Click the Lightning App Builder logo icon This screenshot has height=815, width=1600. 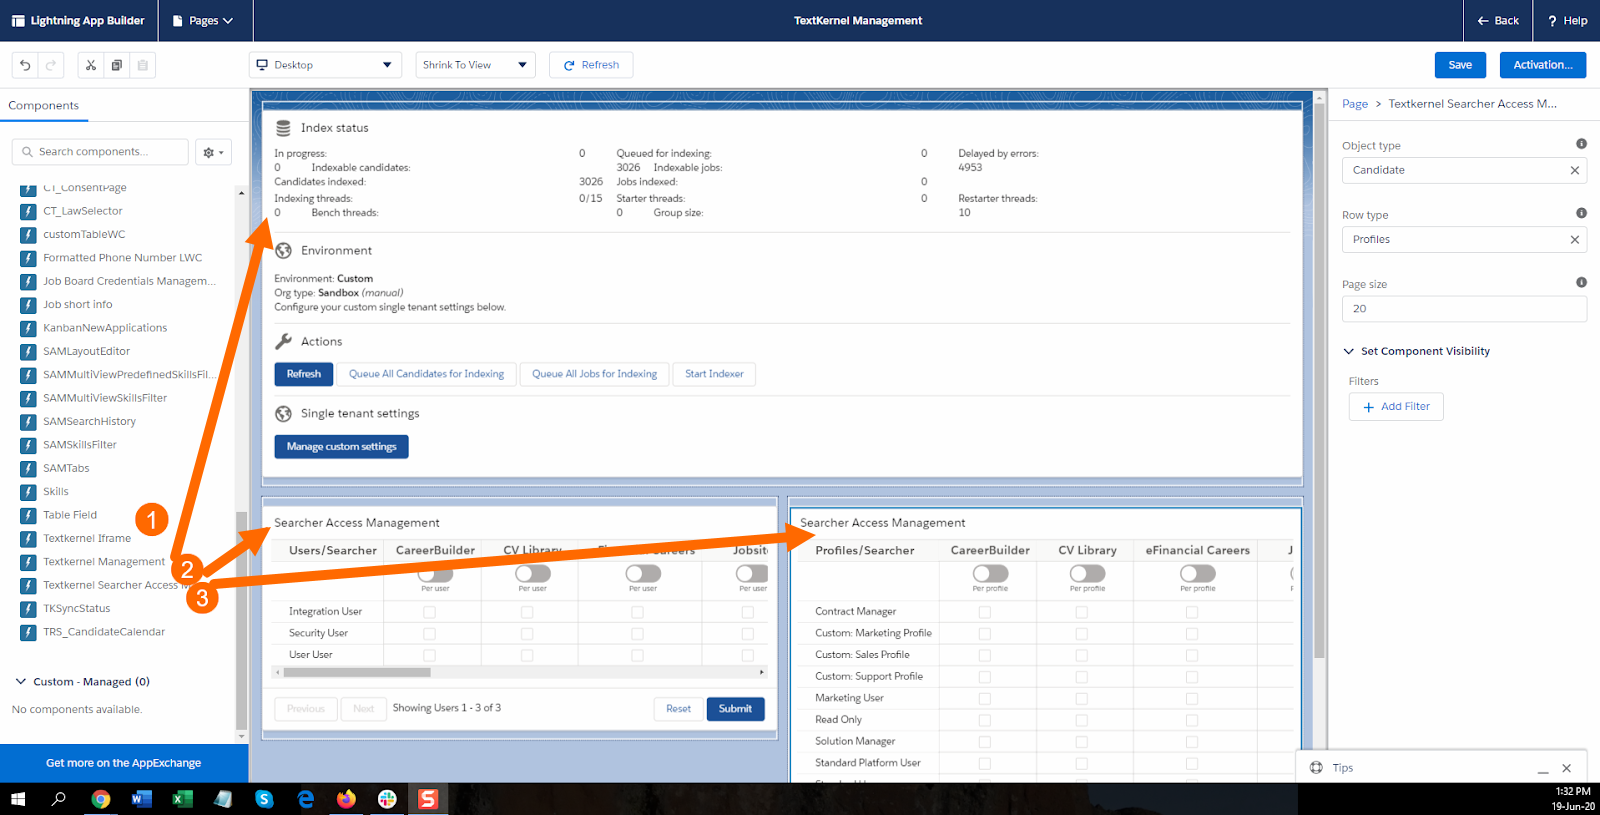point(18,21)
